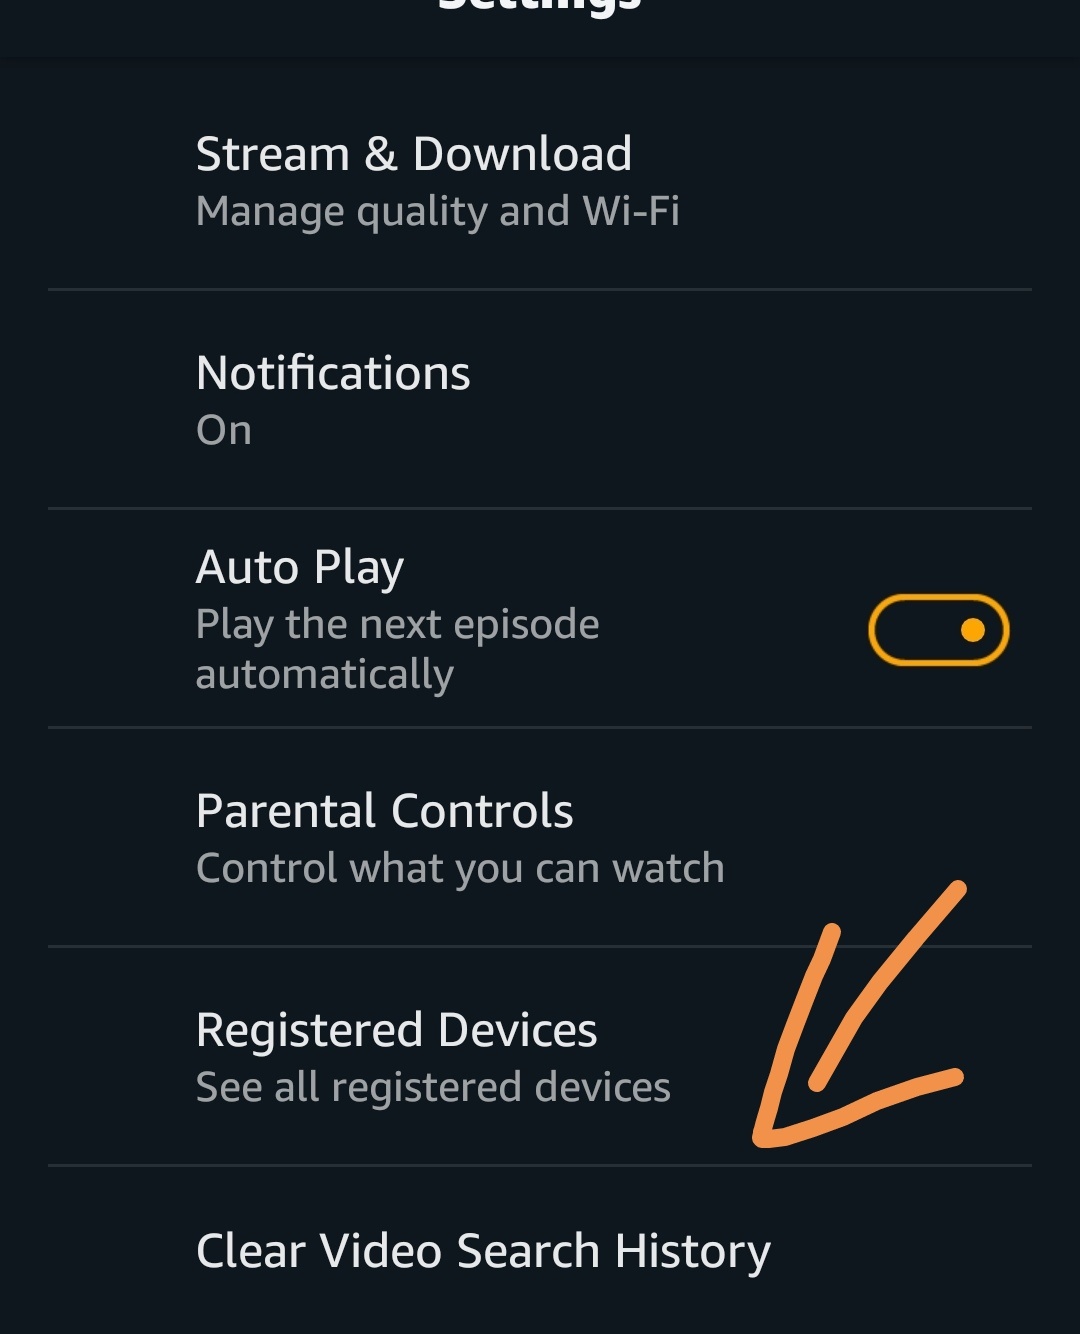Click the word 'Devices' in the Registered Devices title
This screenshot has height=1334, width=1080.
[517, 1030]
